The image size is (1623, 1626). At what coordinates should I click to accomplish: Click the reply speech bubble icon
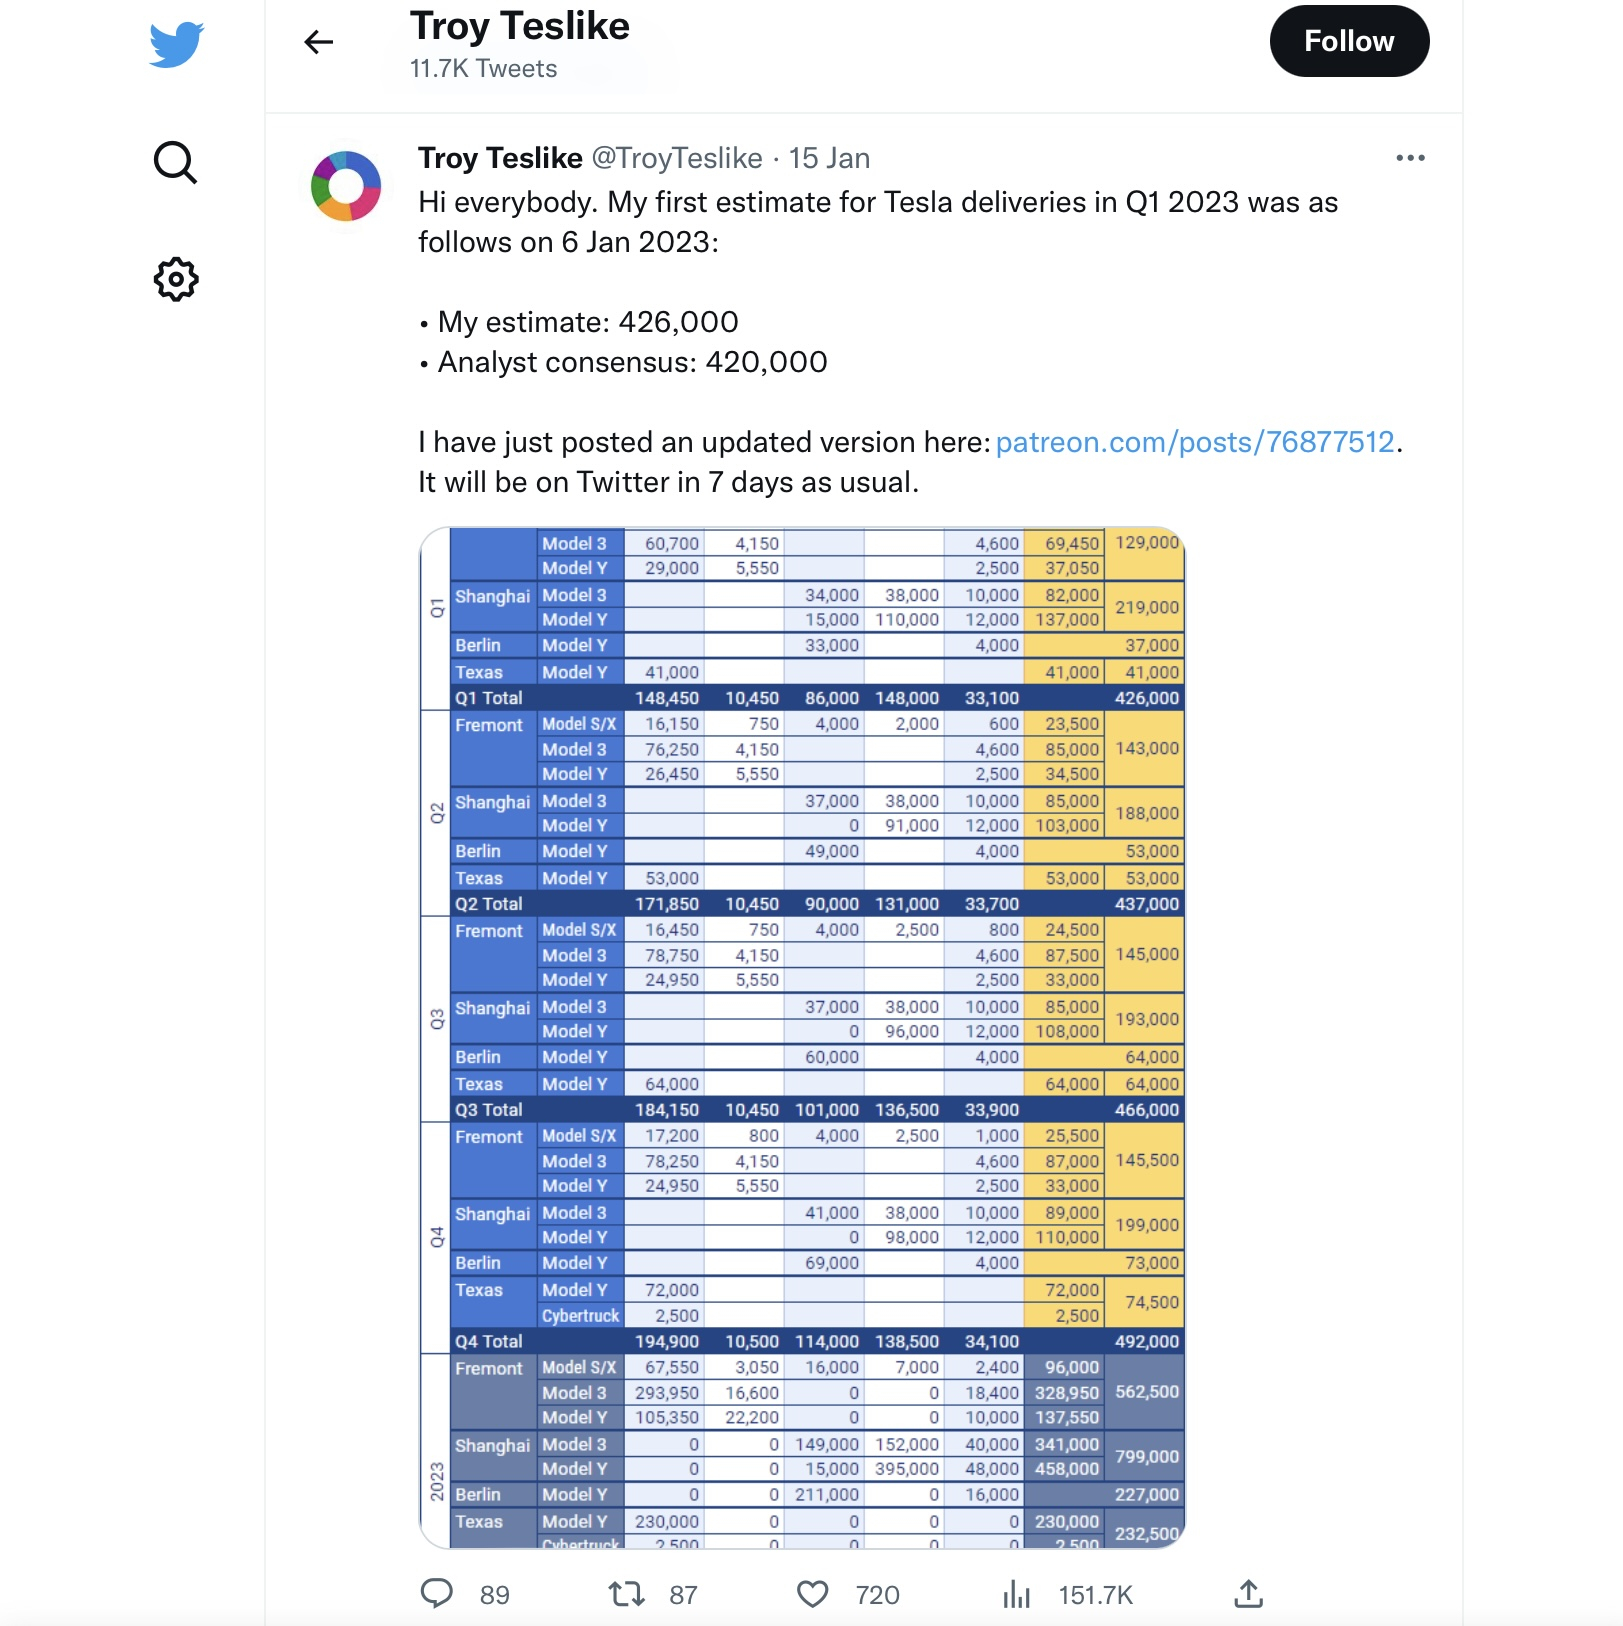coord(437,1593)
